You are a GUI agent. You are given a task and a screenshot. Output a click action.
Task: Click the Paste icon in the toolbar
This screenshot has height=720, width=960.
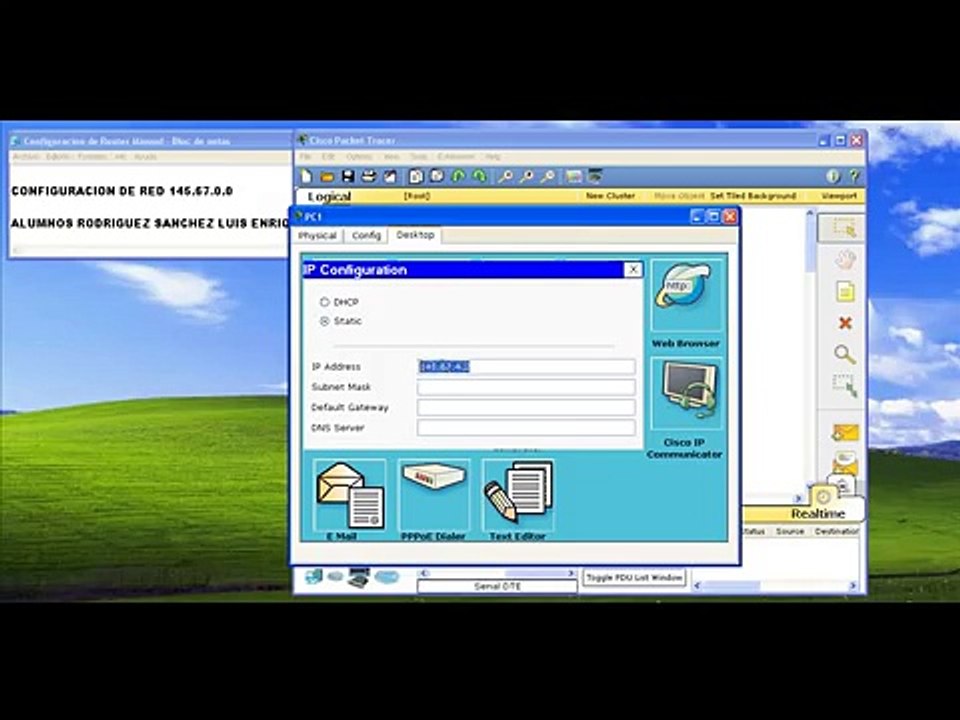click(437, 176)
